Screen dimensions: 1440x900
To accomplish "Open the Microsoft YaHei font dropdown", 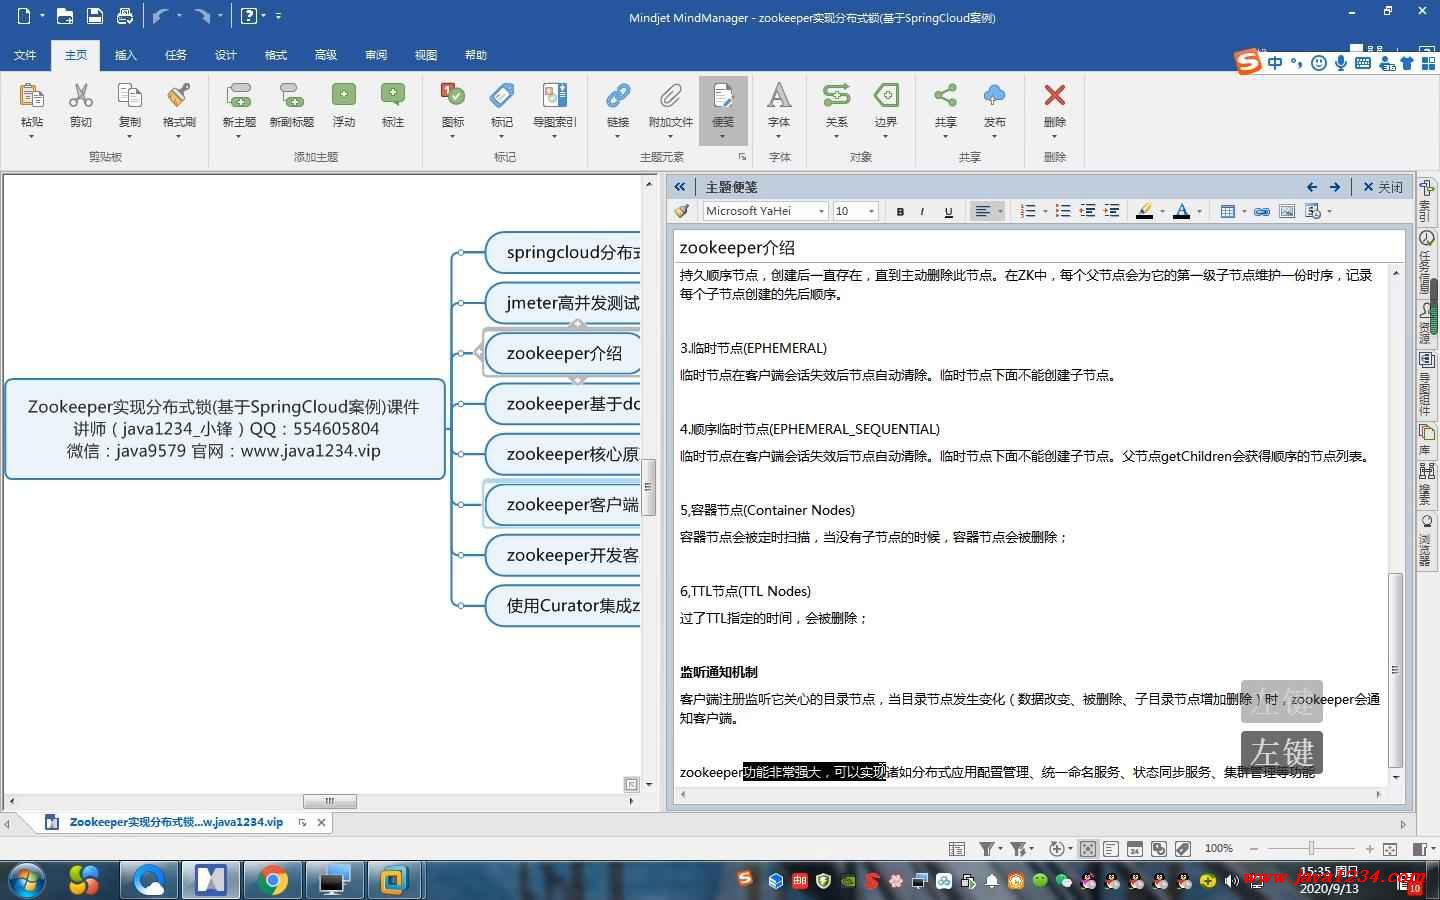I will [x=822, y=211].
